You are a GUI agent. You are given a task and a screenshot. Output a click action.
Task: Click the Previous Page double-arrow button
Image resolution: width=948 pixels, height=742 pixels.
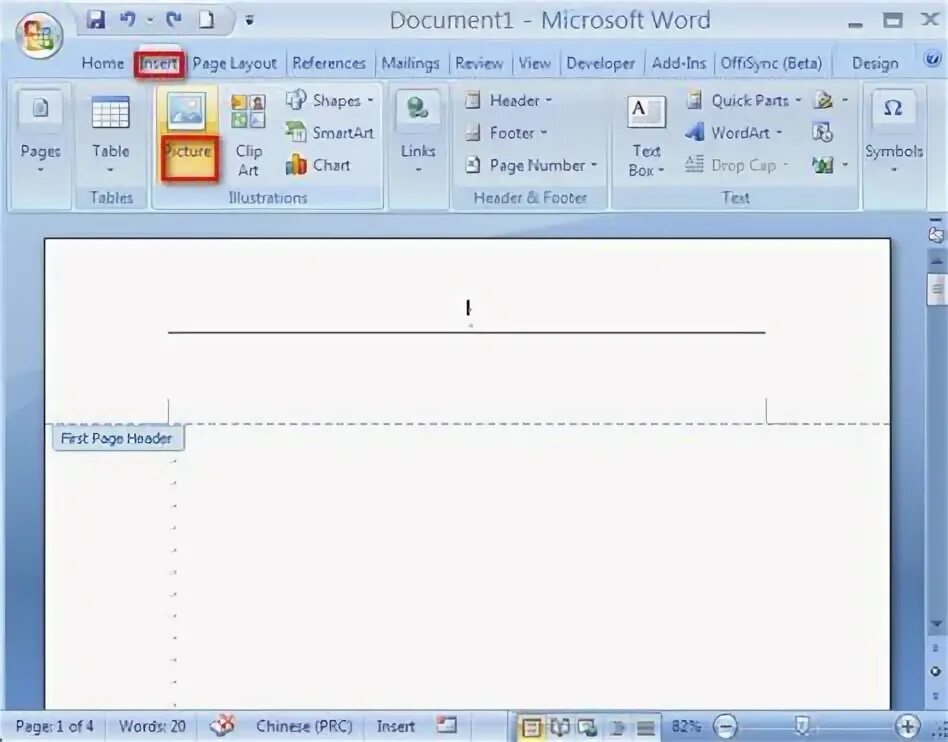tap(936, 648)
